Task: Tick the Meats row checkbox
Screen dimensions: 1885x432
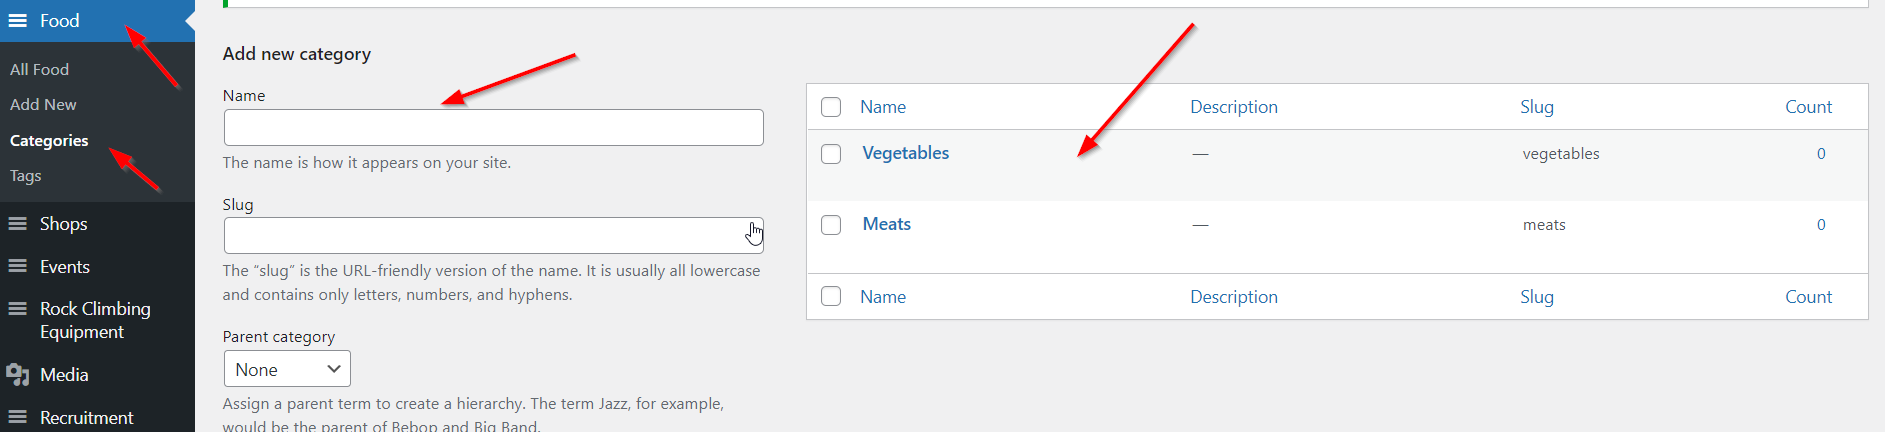Action: [831, 225]
